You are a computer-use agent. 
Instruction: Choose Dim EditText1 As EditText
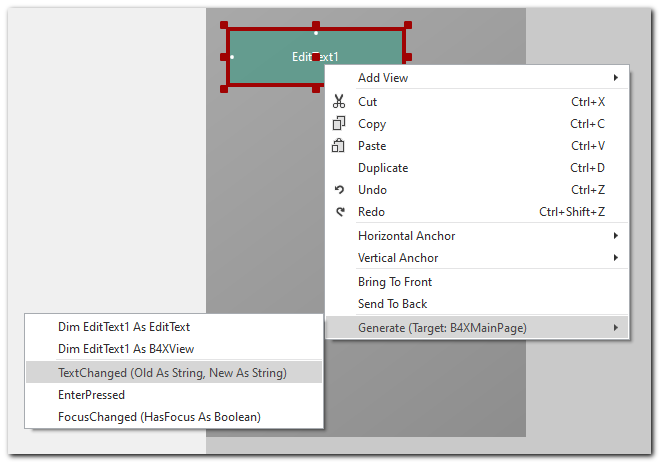coord(124,327)
